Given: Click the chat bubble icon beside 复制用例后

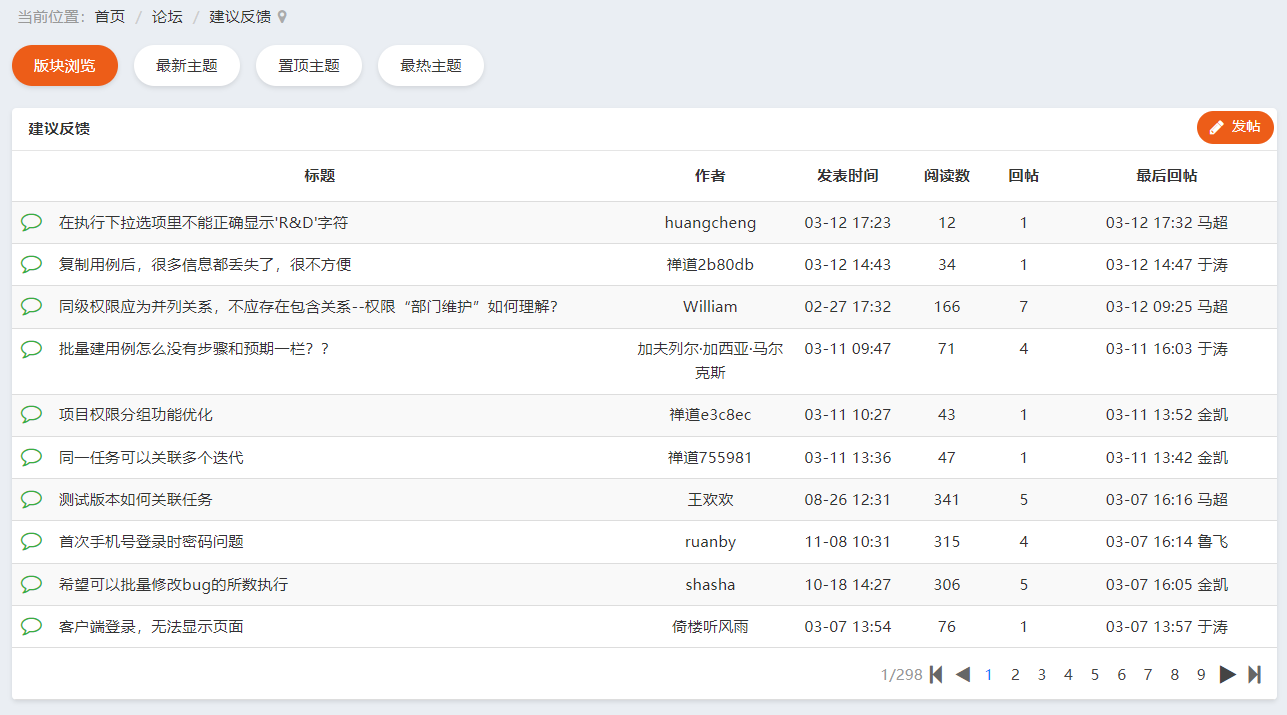Looking at the screenshot, I should tap(32, 264).
